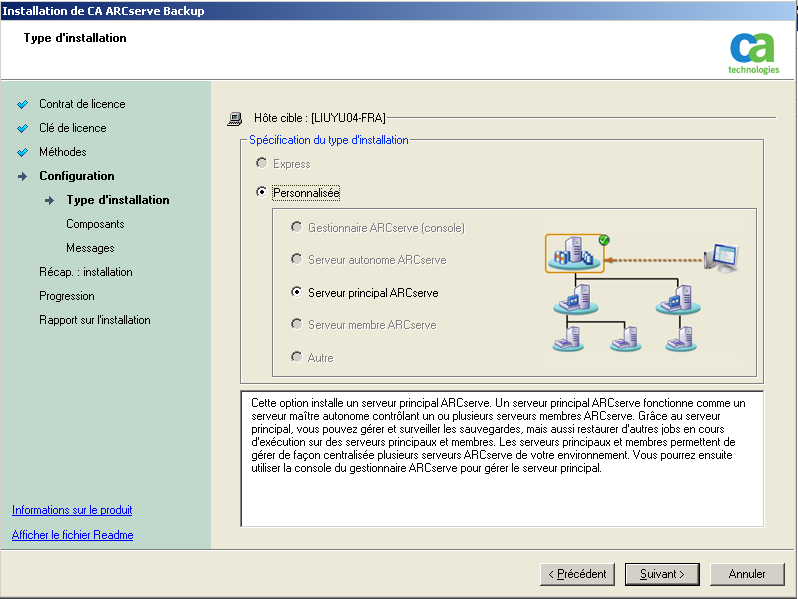Select the Express installation radio button
798x599 pixels.
pos(261,163)
